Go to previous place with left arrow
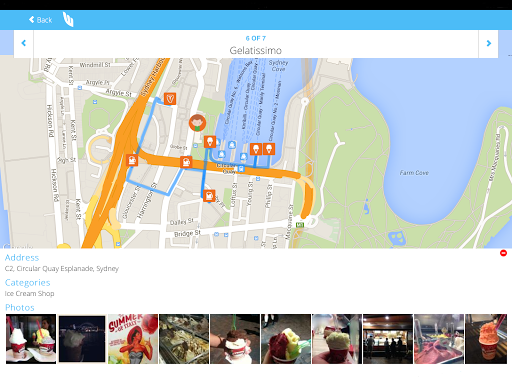Image resolution: width=512 pixels, height=384 pixels. (24, 43)
